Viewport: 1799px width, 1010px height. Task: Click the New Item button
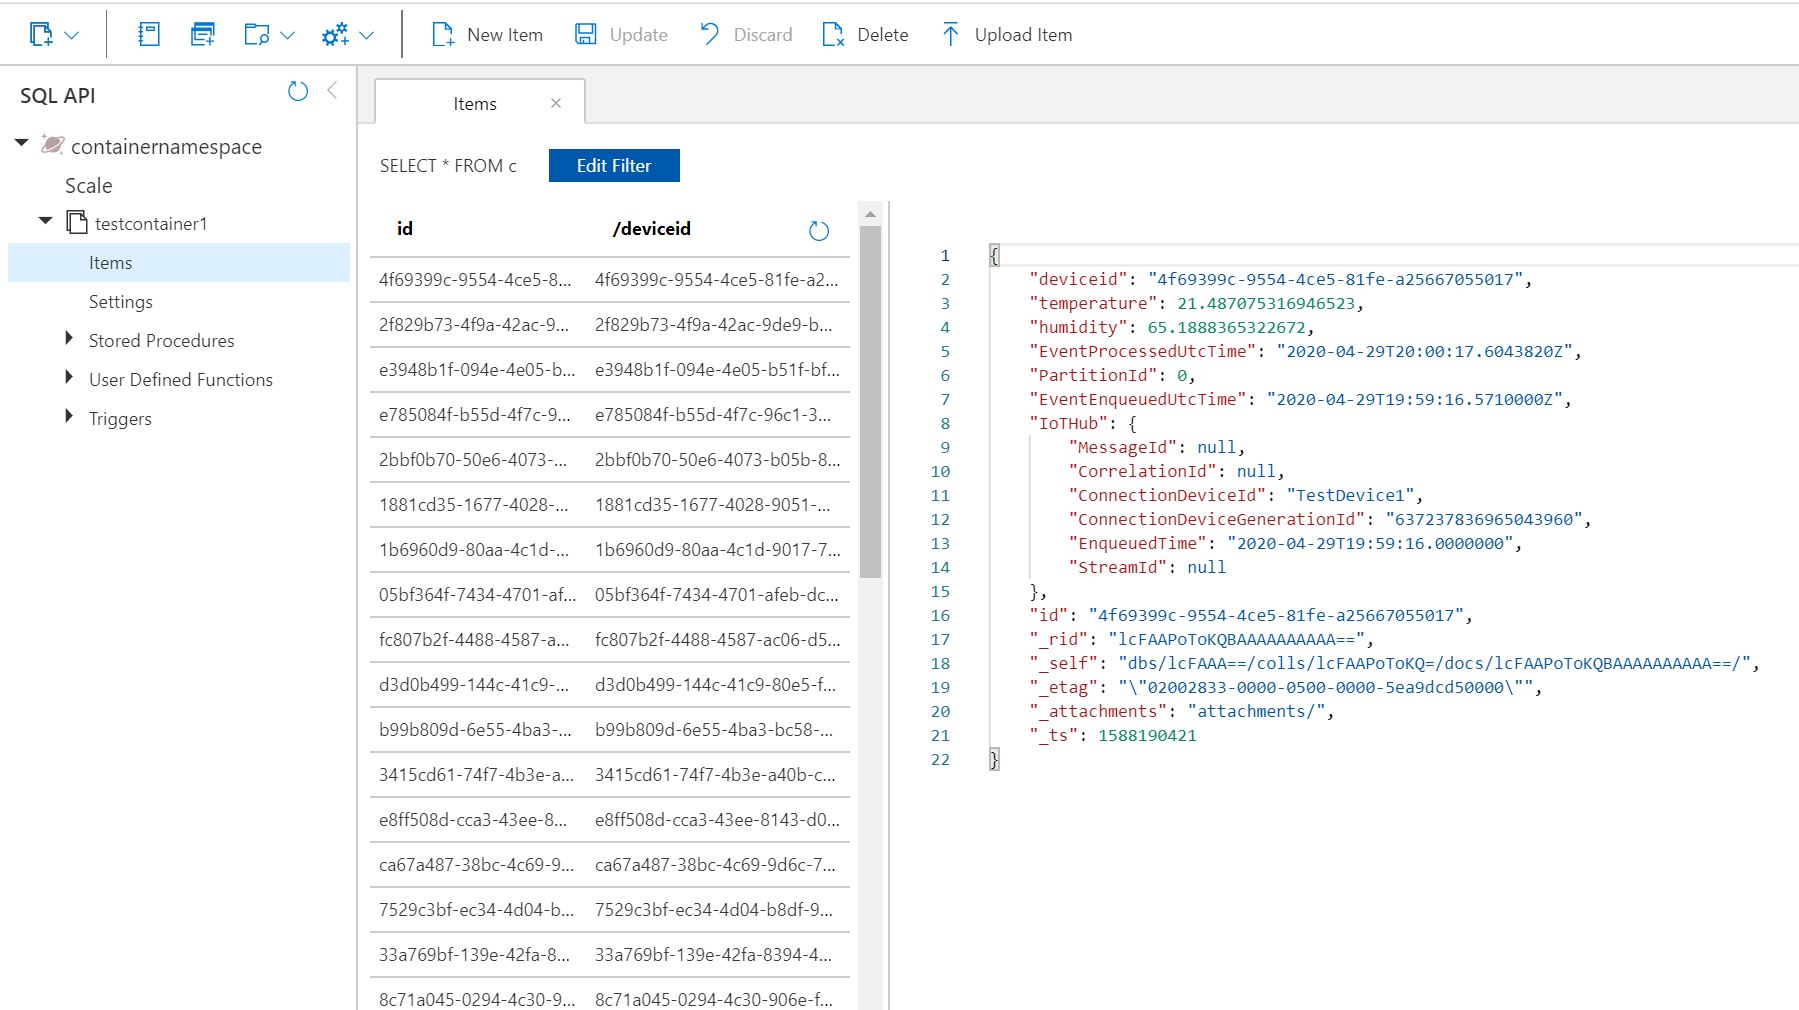click(x=487, y=34)
